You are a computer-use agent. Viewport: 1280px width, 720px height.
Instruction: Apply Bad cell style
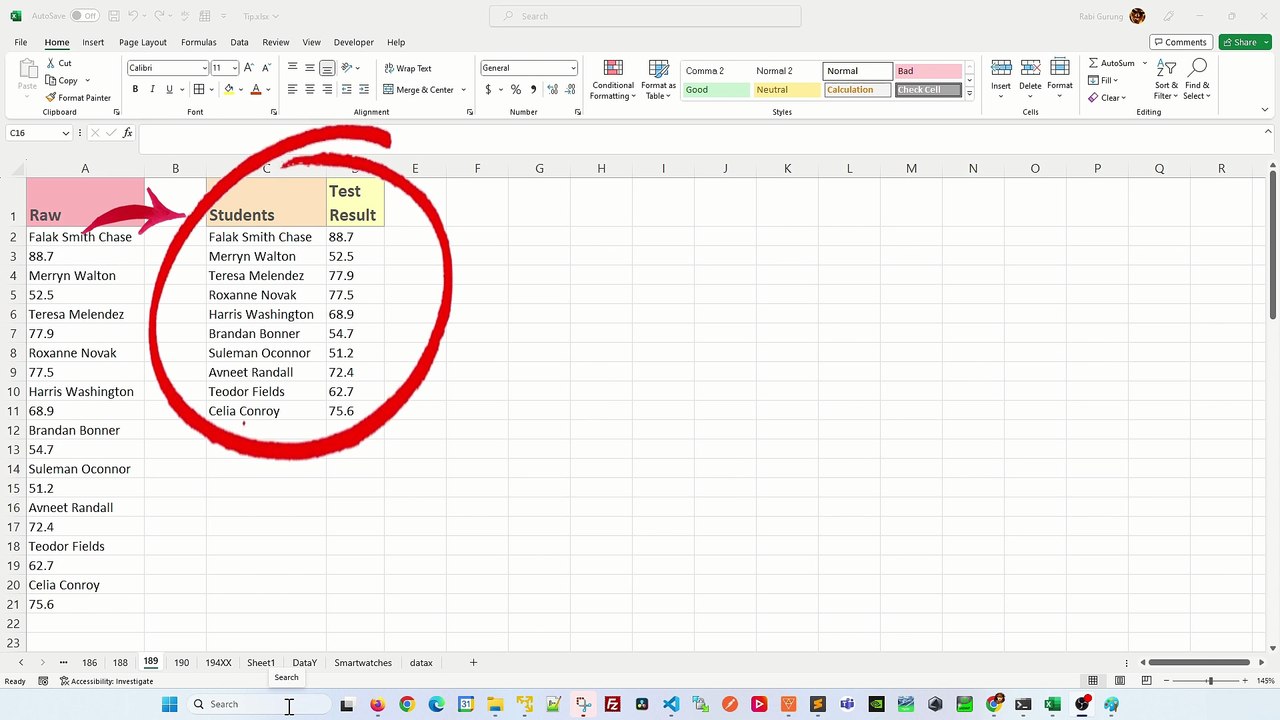(927, 71)
